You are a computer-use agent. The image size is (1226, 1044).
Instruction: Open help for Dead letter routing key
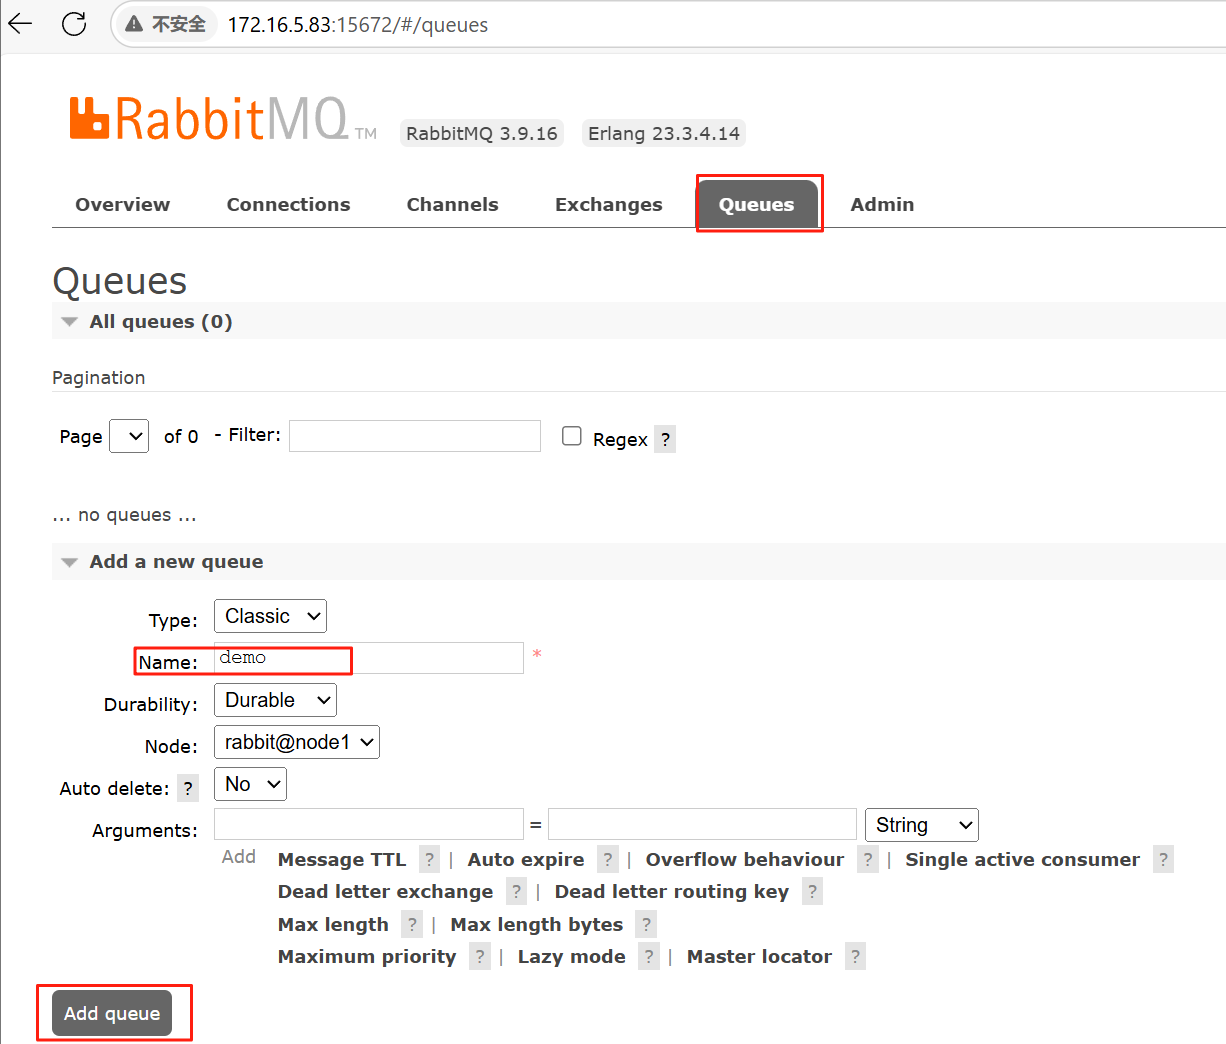coord(812,891)
